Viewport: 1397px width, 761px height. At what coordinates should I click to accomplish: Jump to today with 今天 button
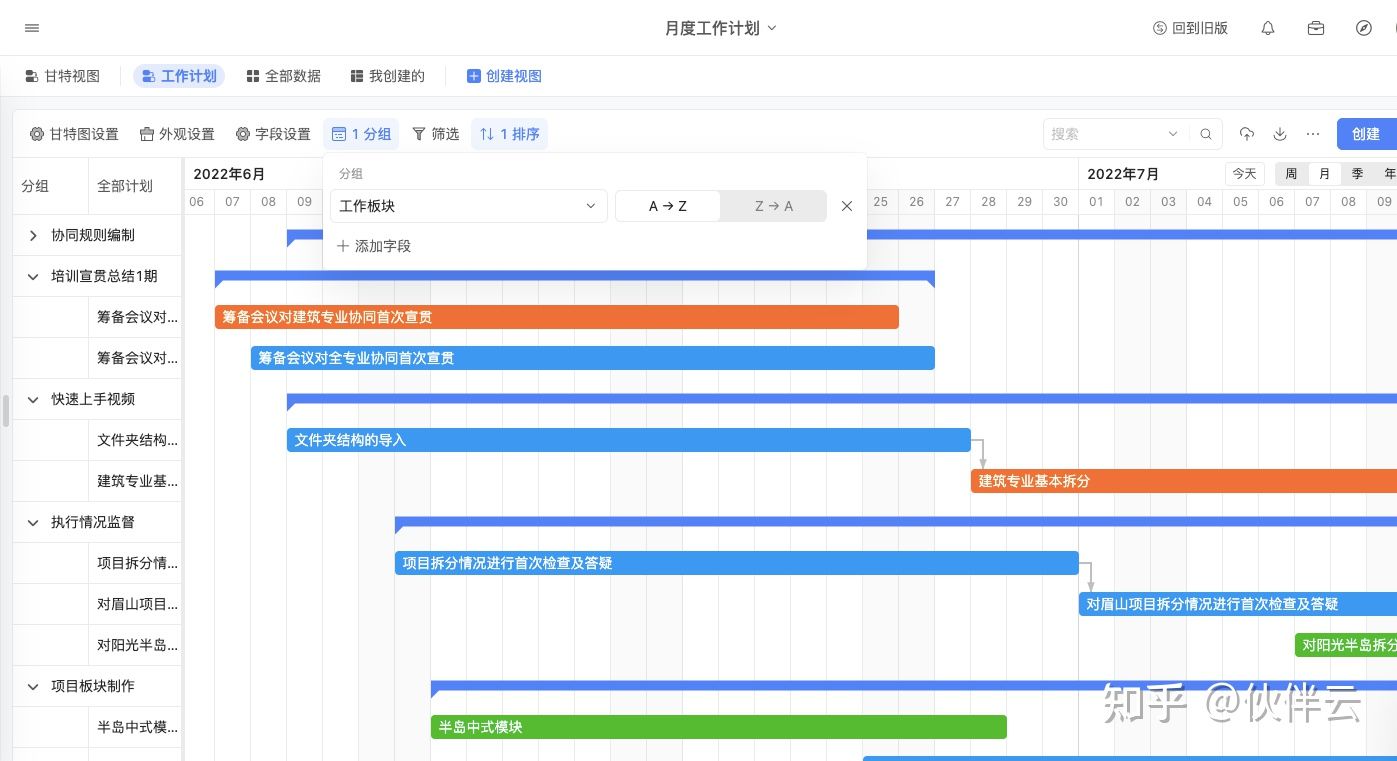[1245, 174]
